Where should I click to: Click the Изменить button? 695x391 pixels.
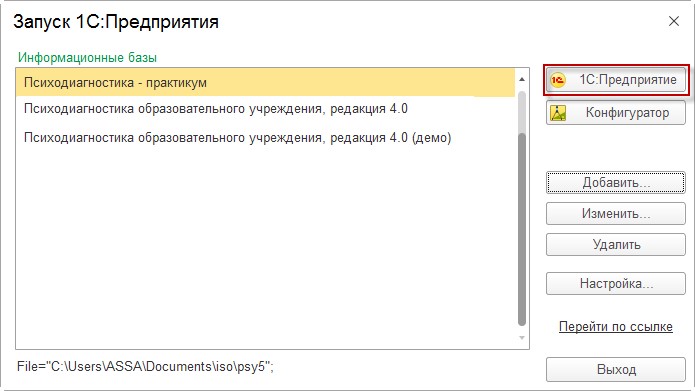(616, 214)
